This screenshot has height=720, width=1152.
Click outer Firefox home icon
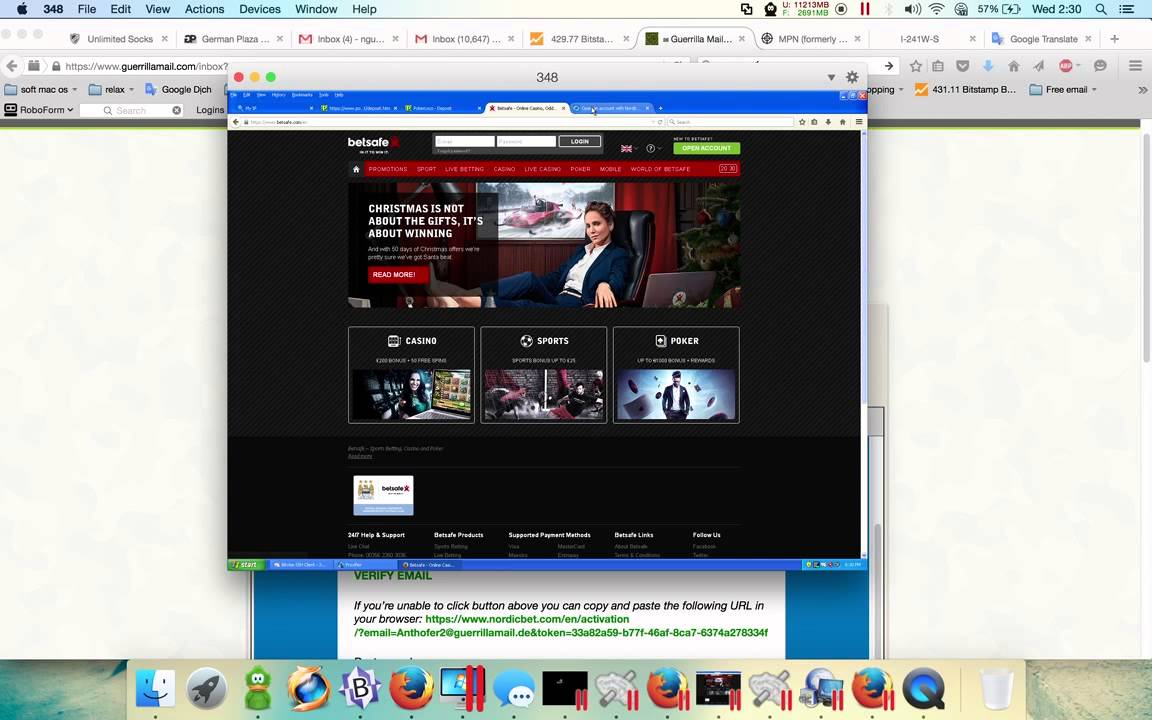click(1014, 66)
